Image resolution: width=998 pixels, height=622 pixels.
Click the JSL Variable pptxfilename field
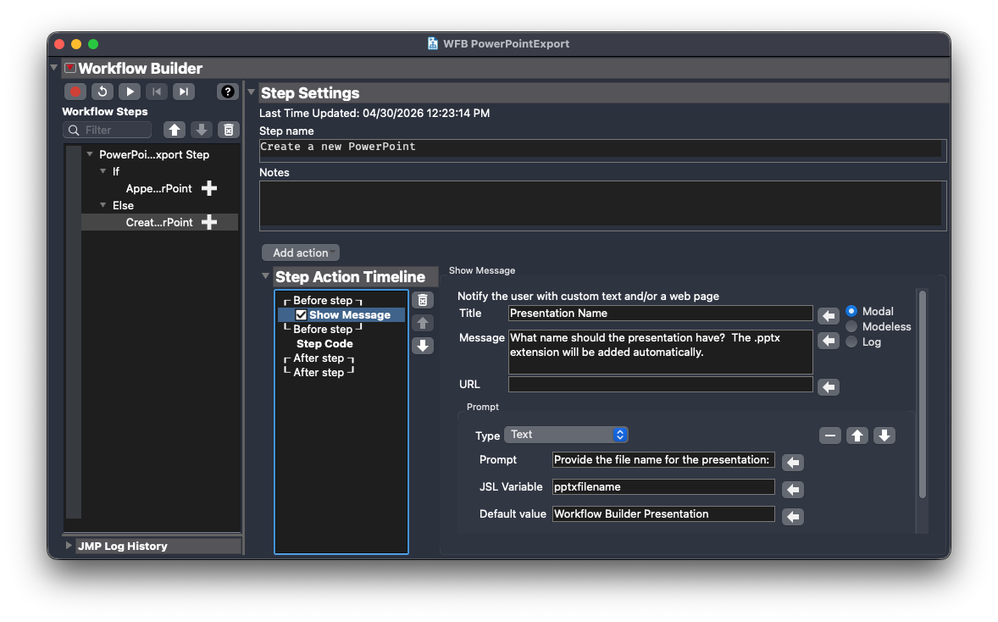[x=663, y=487]
